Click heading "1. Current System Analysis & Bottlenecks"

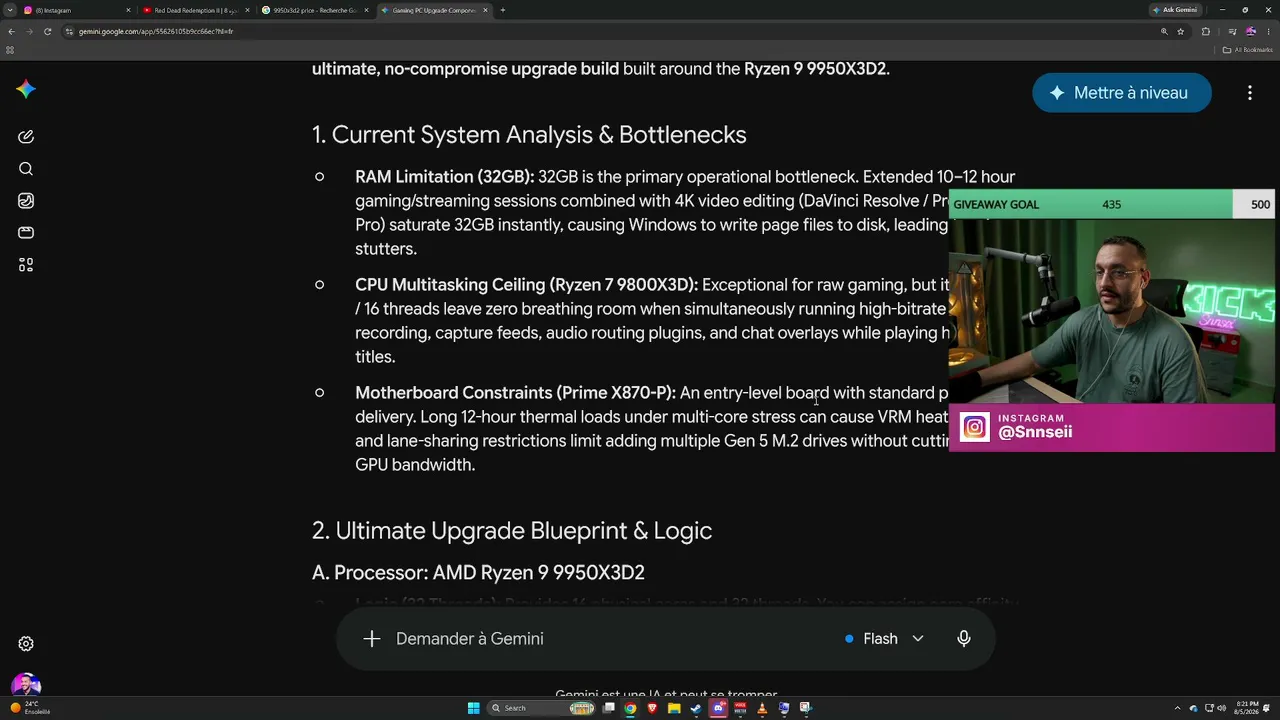pos(529,135)
